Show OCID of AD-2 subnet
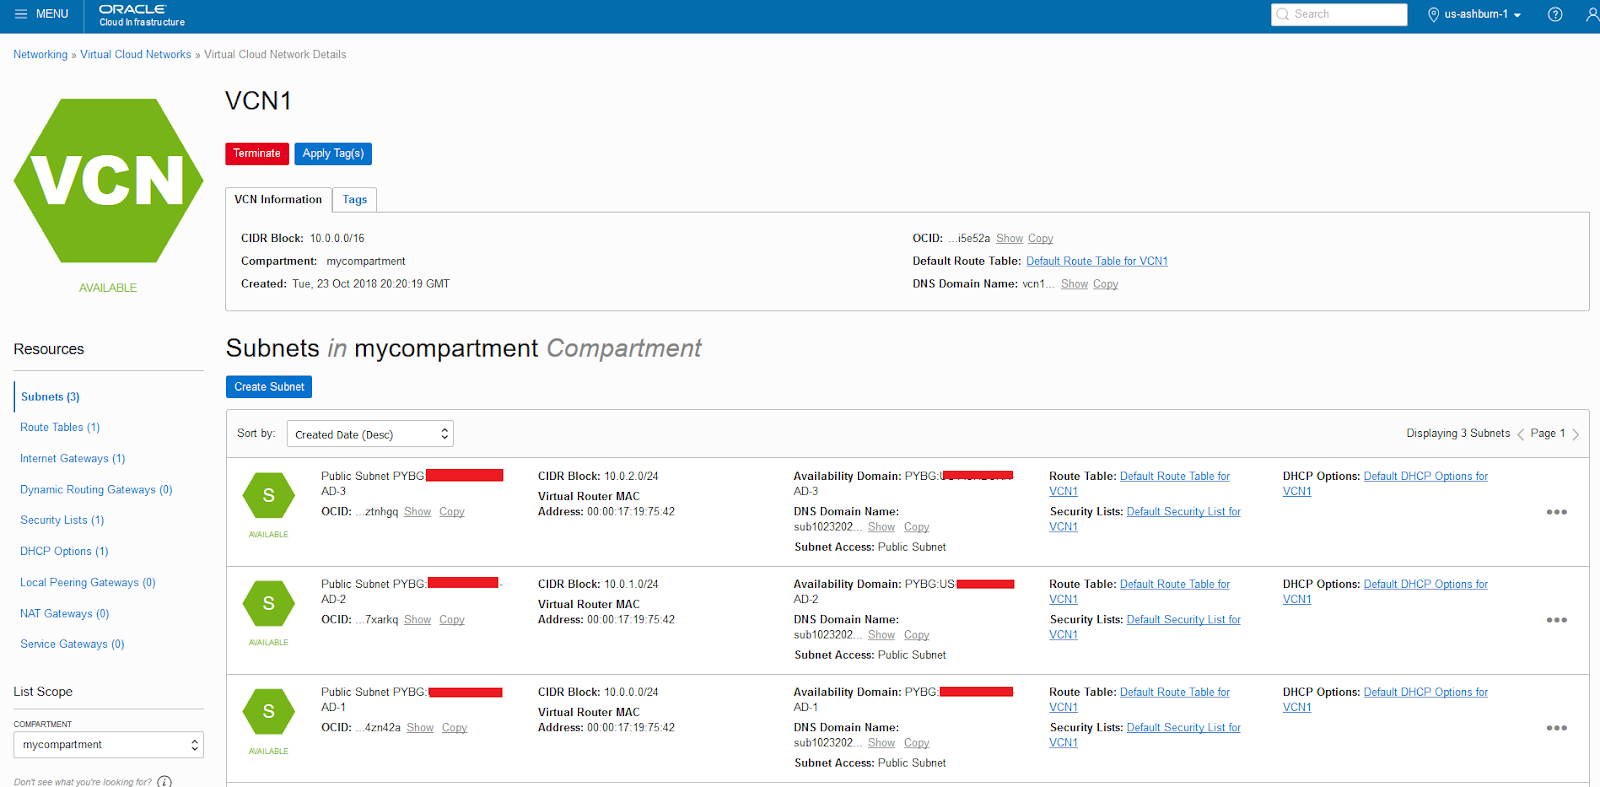 click(x=417, y=620)
